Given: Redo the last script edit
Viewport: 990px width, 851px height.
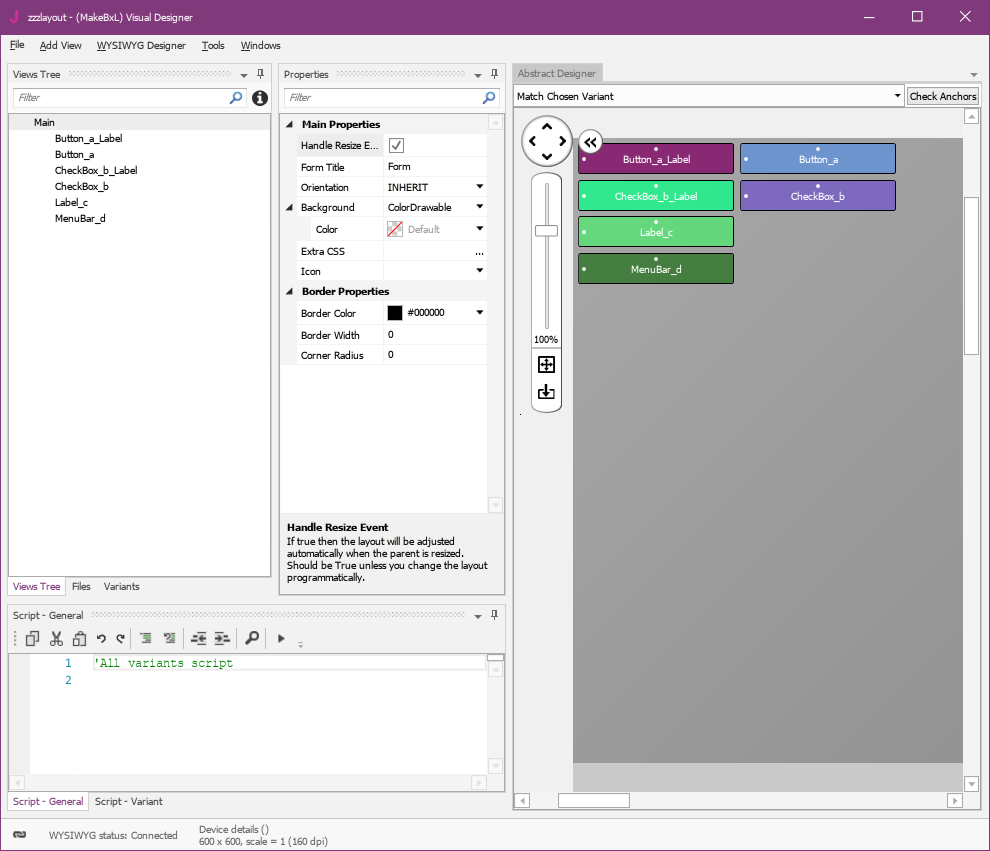Looking at the screenshot, I should click(121, 638).
